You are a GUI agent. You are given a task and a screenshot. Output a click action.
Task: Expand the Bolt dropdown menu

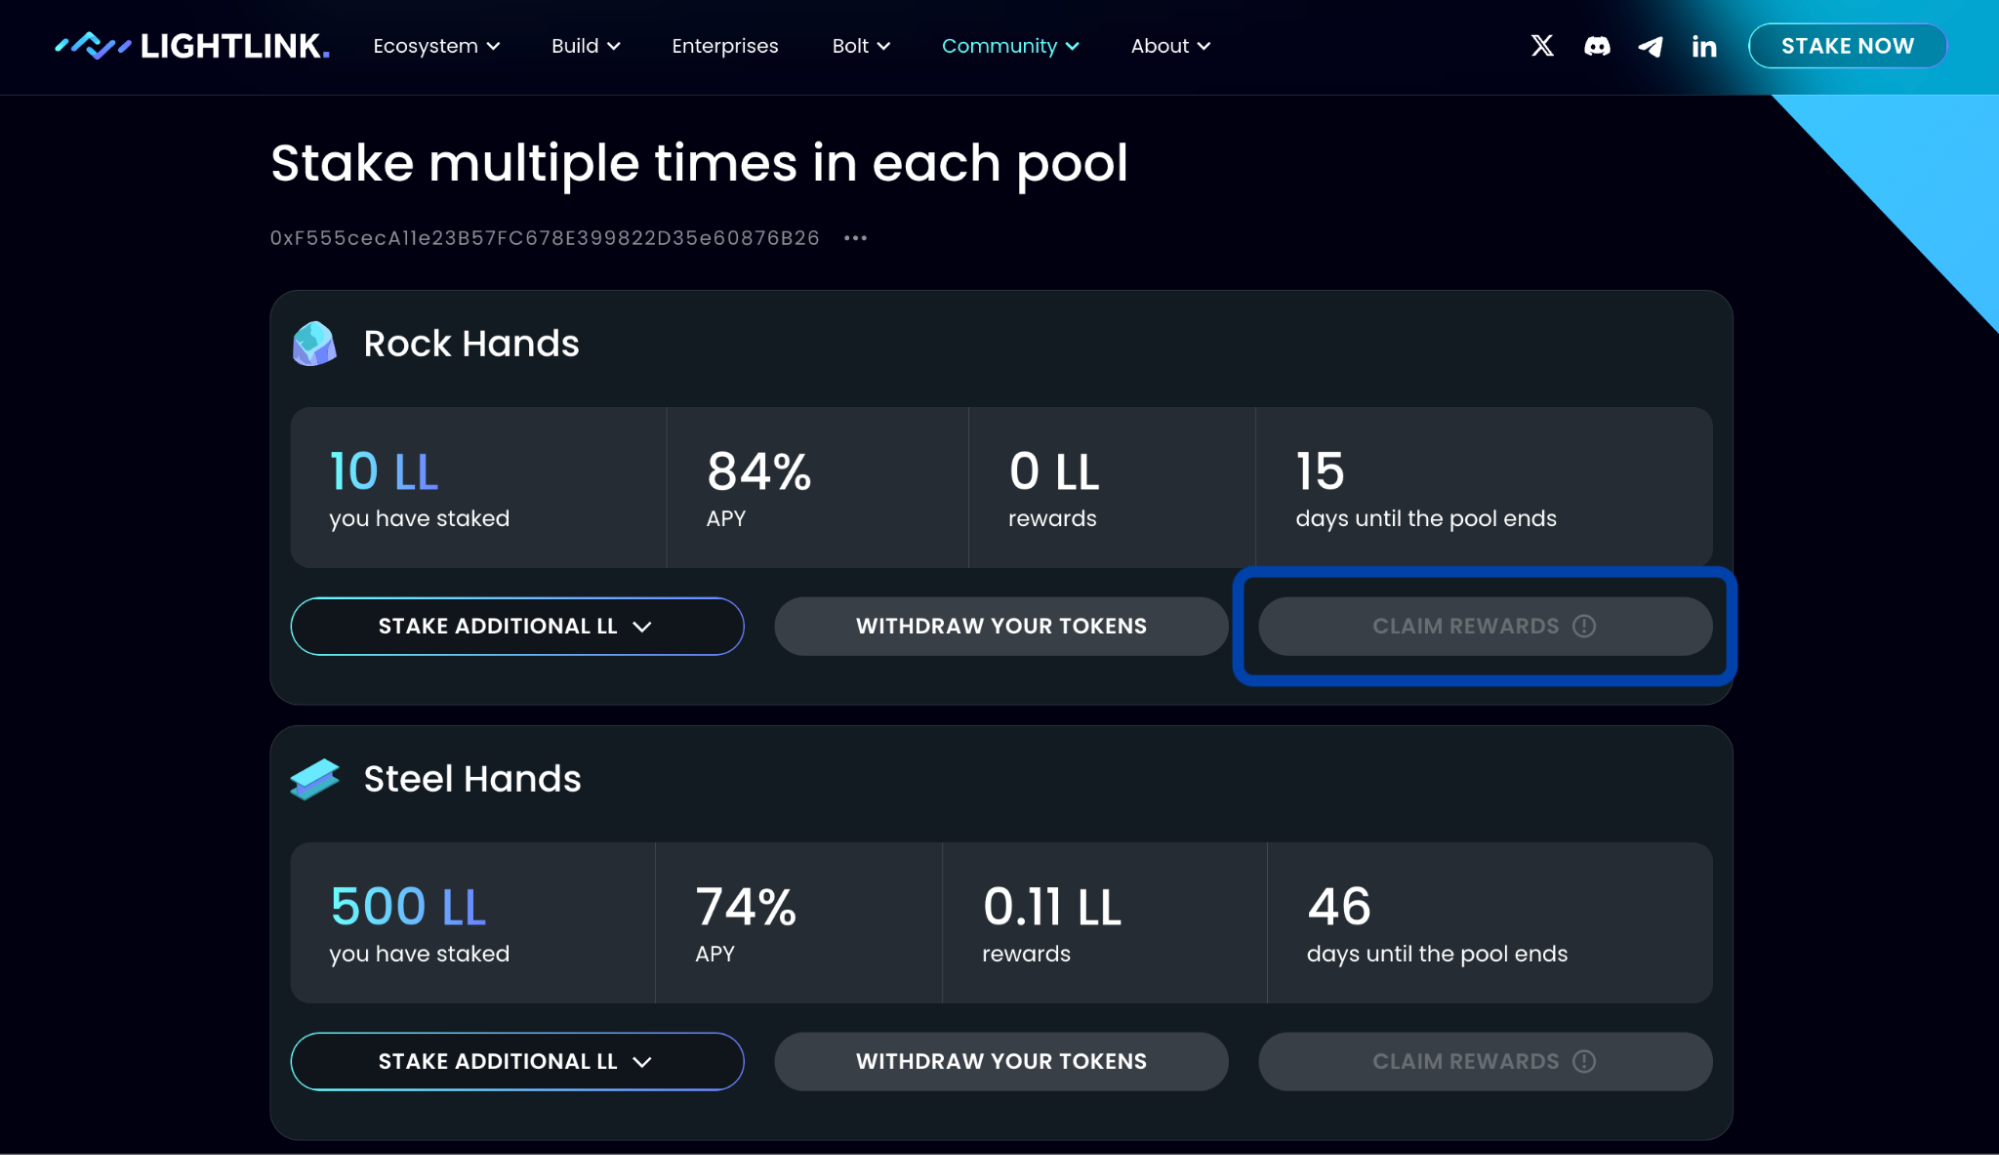pos(860,46)
